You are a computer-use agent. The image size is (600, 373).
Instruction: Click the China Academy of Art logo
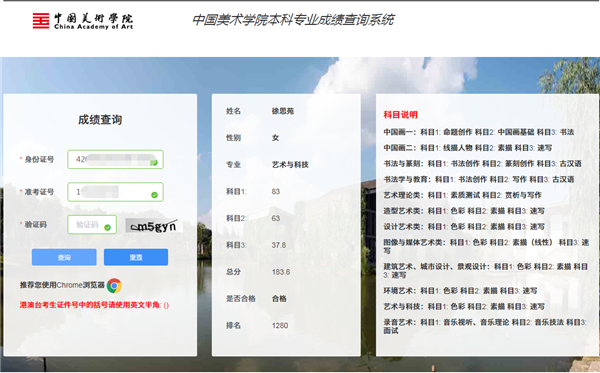83,21
